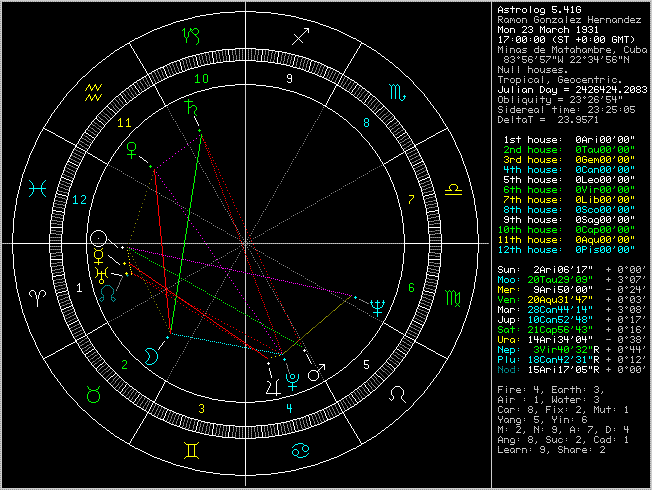Select the Uranus planet symbol
The image size is (652, 490).
coord(101,275)
